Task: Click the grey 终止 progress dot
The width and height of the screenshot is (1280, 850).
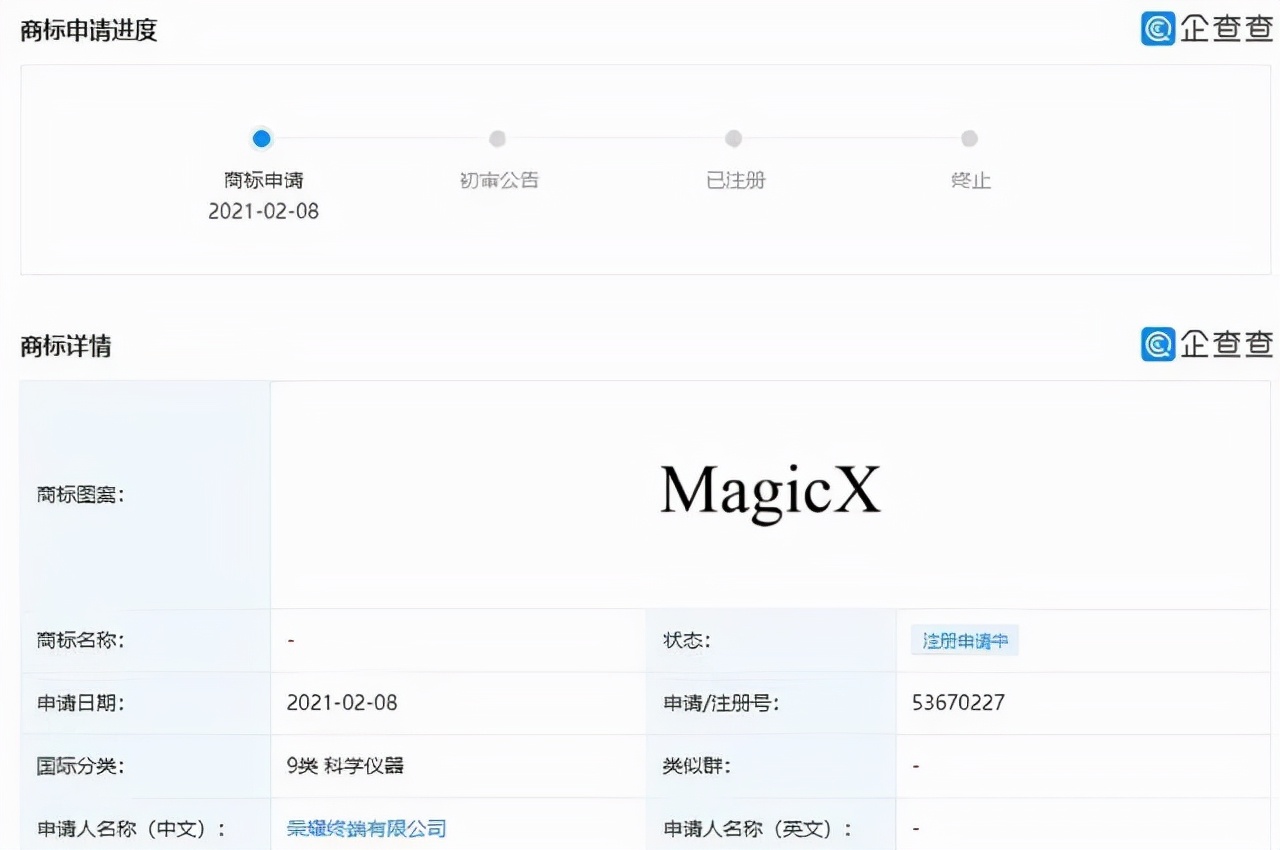Action: point(969,139)
